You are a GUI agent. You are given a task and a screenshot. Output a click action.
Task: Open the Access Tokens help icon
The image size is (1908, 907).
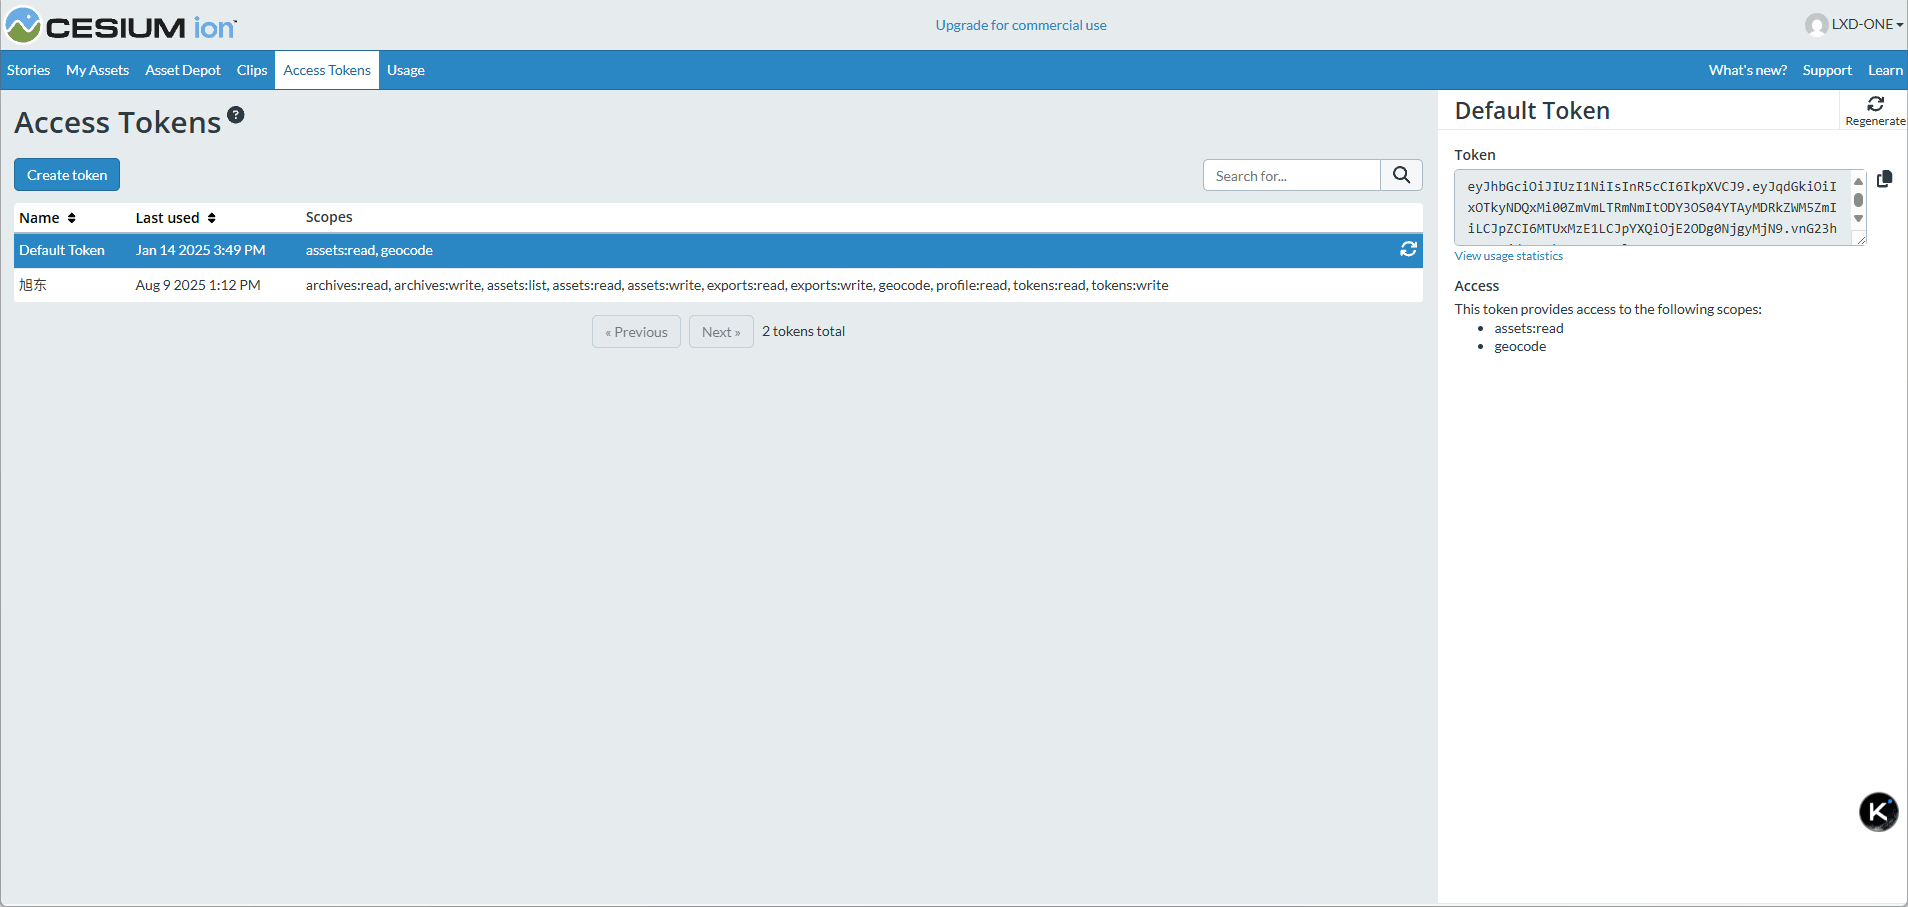coord(236,114)
